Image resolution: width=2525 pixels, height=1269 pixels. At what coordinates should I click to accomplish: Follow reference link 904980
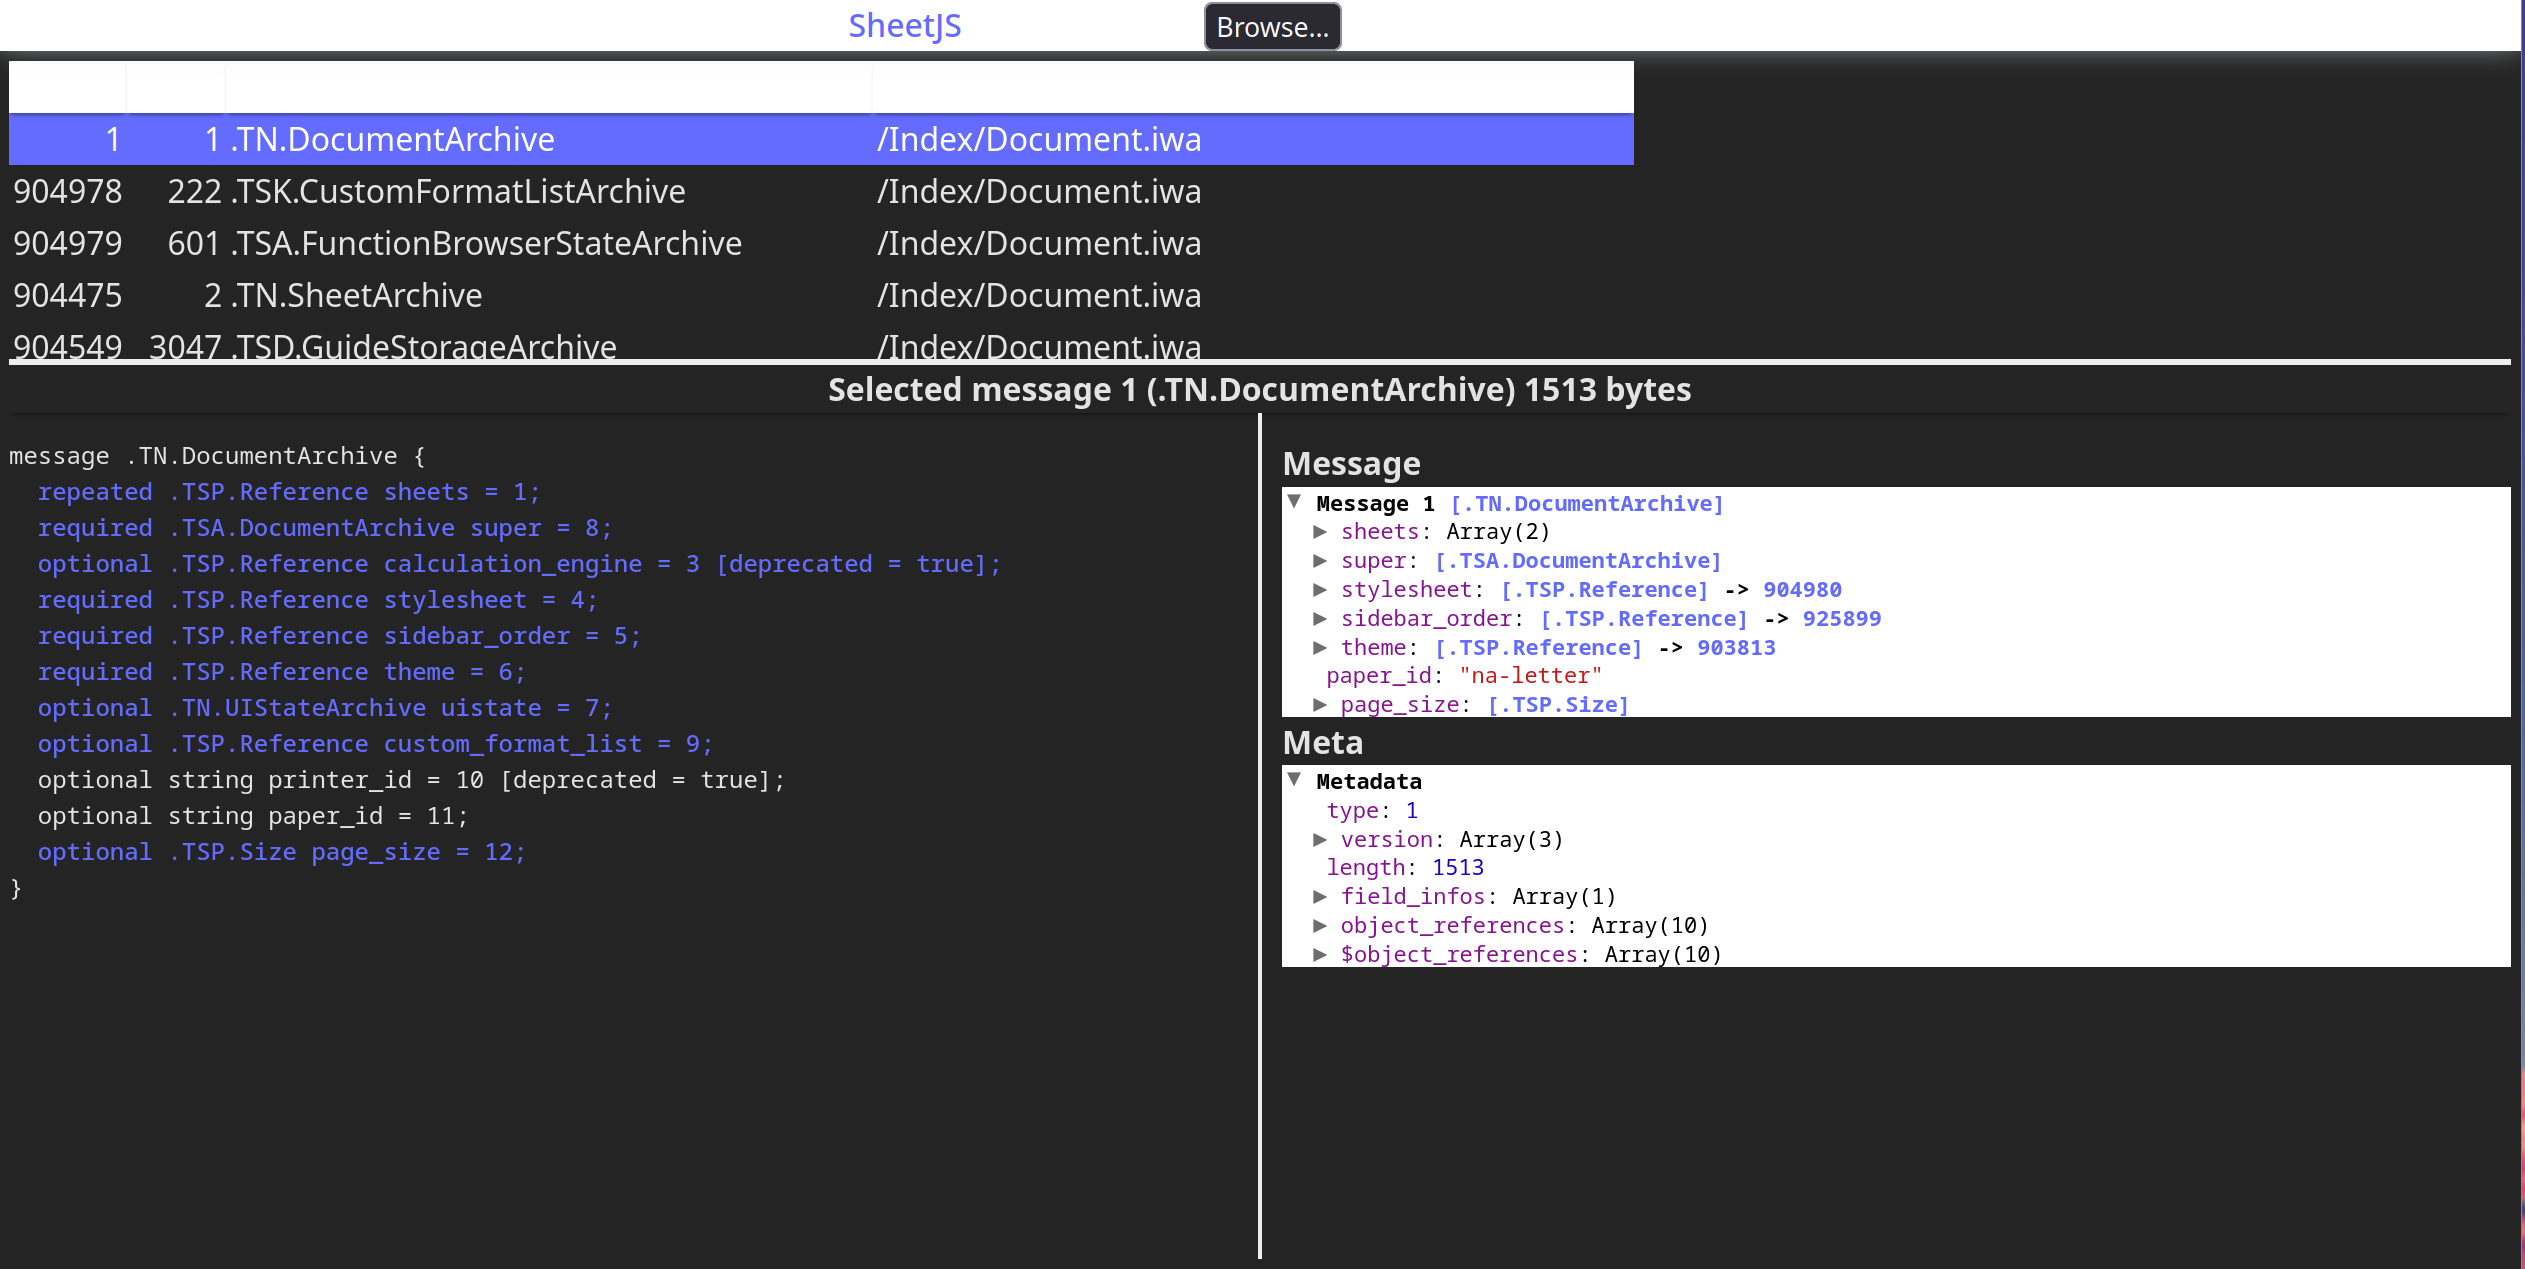pos(1802,590)
